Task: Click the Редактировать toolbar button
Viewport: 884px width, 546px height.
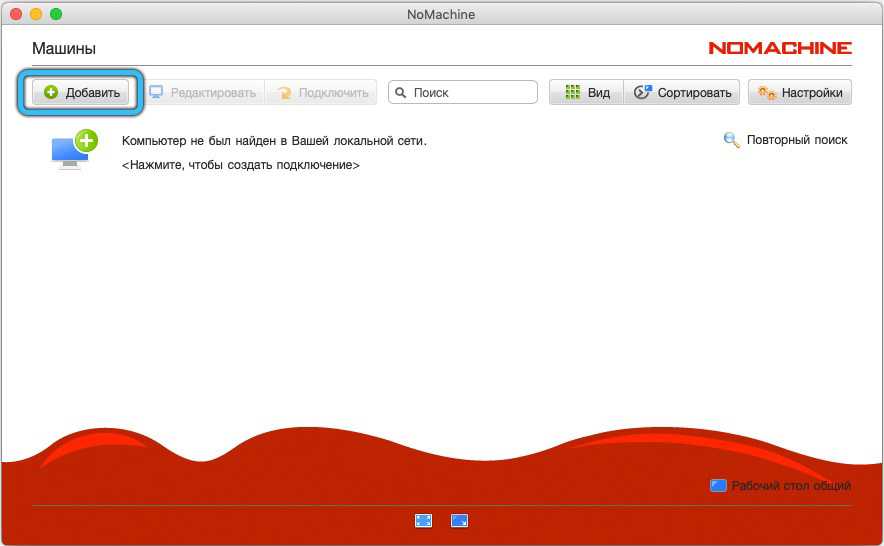Action: point(204,93)
